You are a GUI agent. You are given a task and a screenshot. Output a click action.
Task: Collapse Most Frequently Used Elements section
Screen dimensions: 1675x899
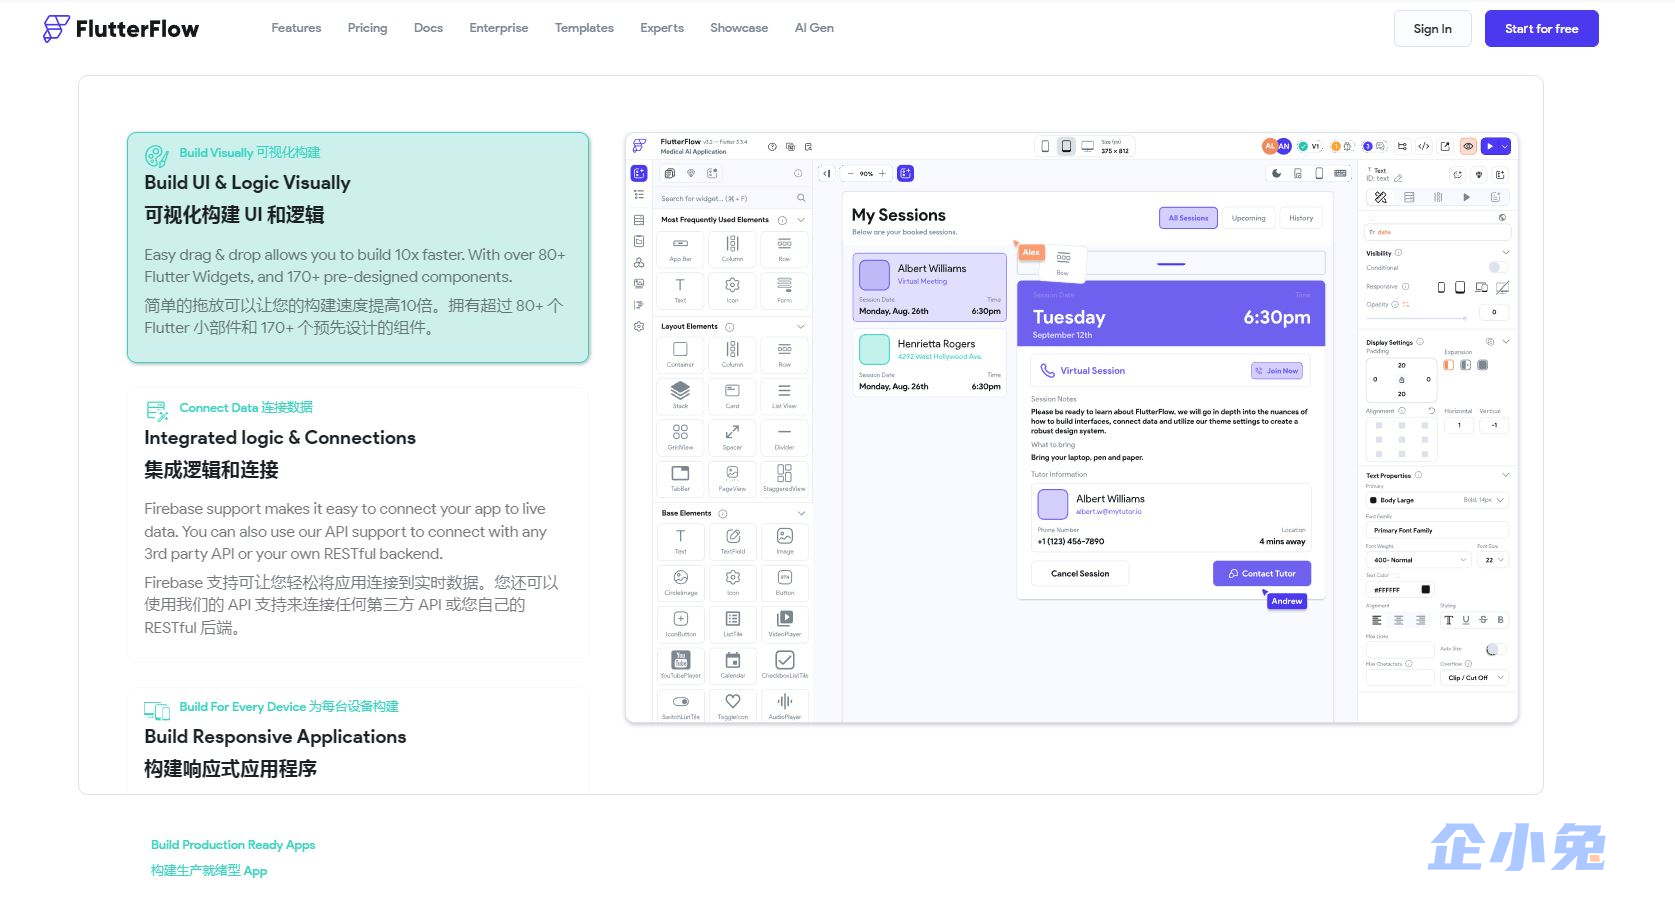[x=801, y=220]
